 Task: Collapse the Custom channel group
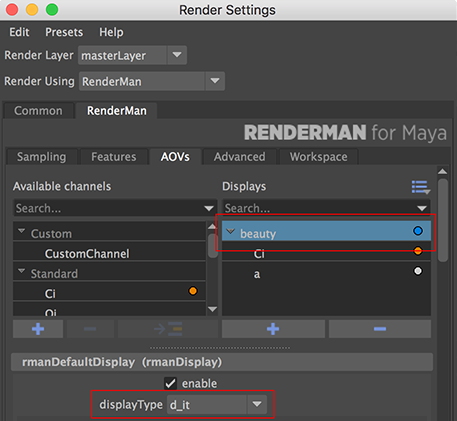pos(22,231)
